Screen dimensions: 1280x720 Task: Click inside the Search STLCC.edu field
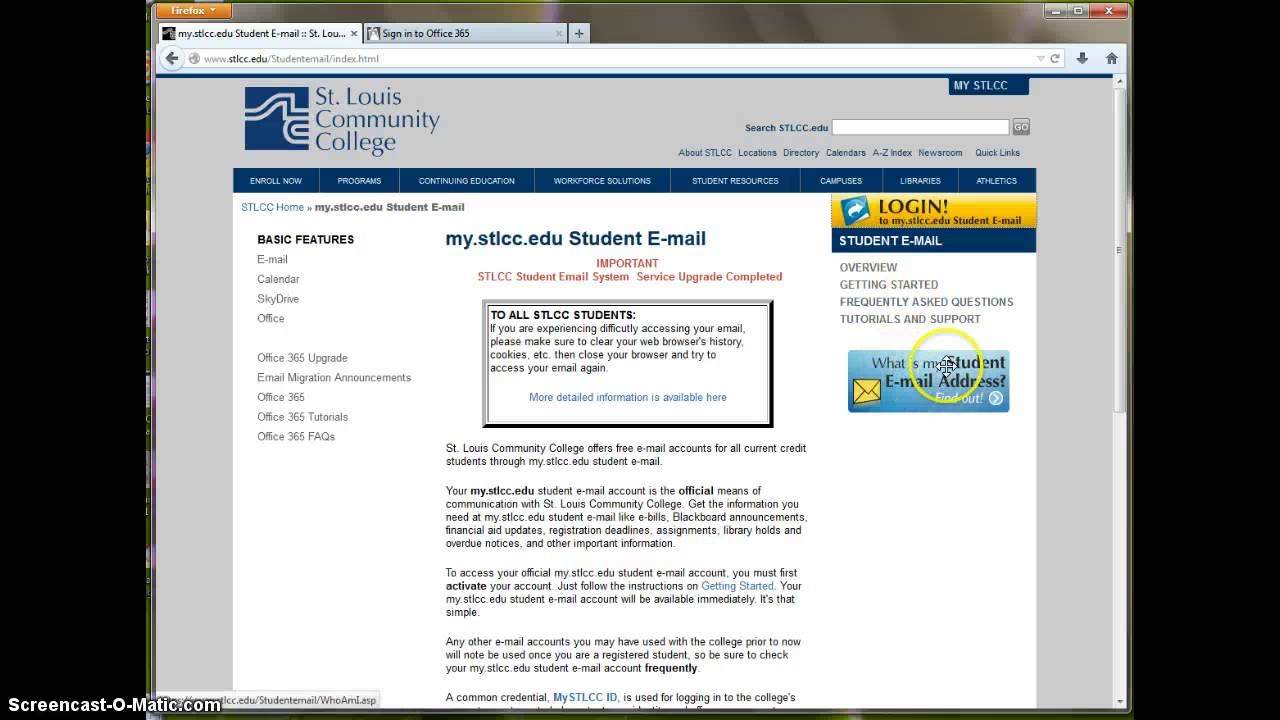tap(920, 127)
